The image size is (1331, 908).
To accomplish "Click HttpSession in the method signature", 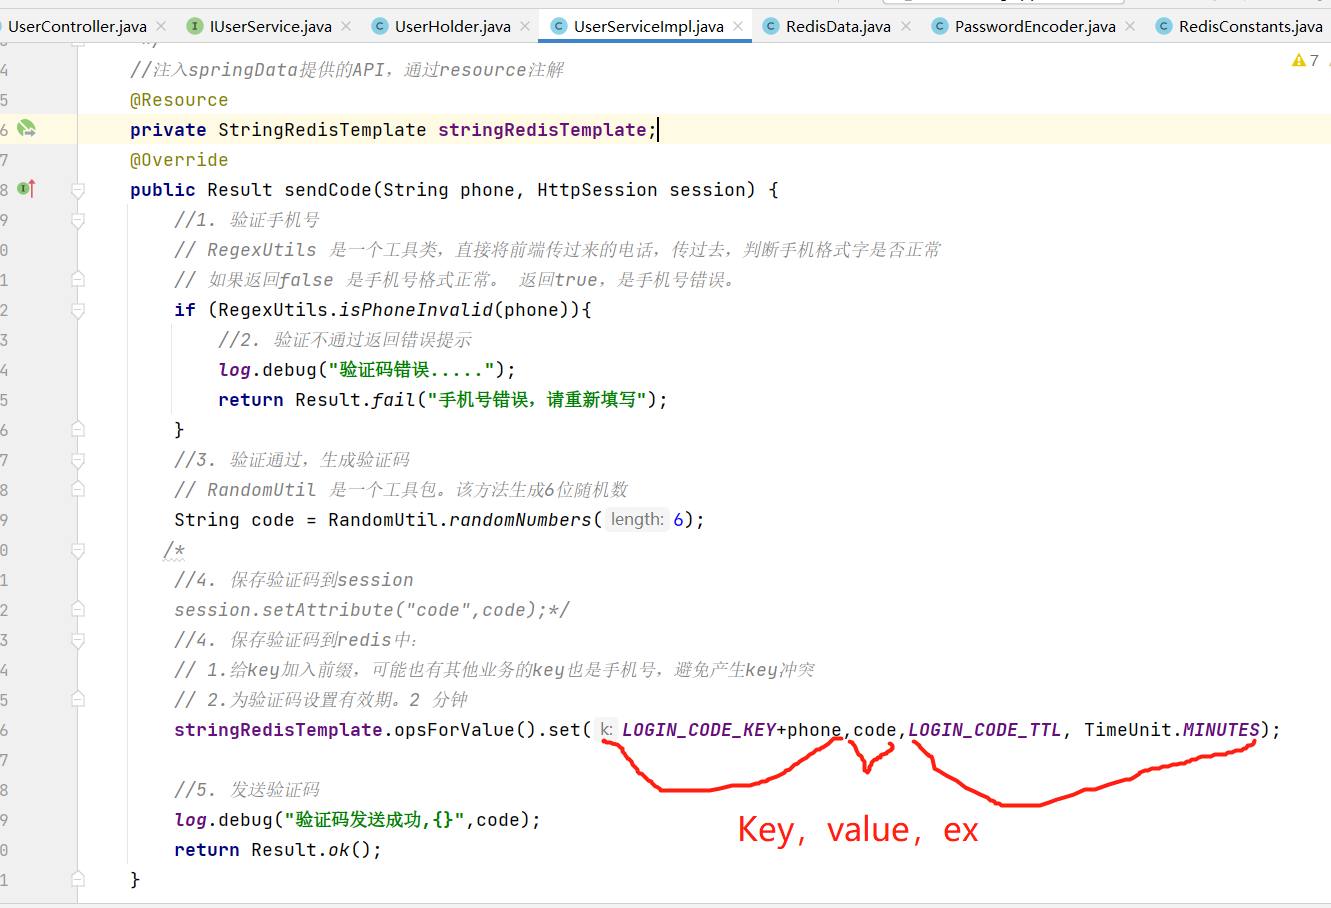I will click(597, 190).
